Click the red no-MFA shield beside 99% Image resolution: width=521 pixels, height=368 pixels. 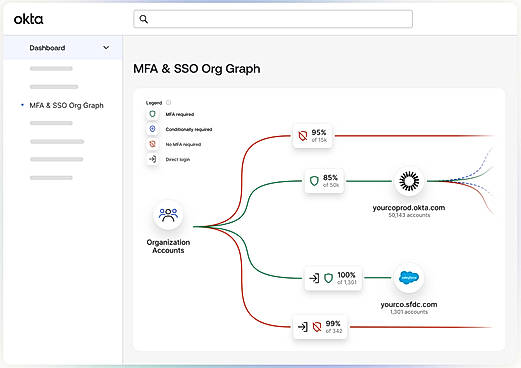pos(317,327)
